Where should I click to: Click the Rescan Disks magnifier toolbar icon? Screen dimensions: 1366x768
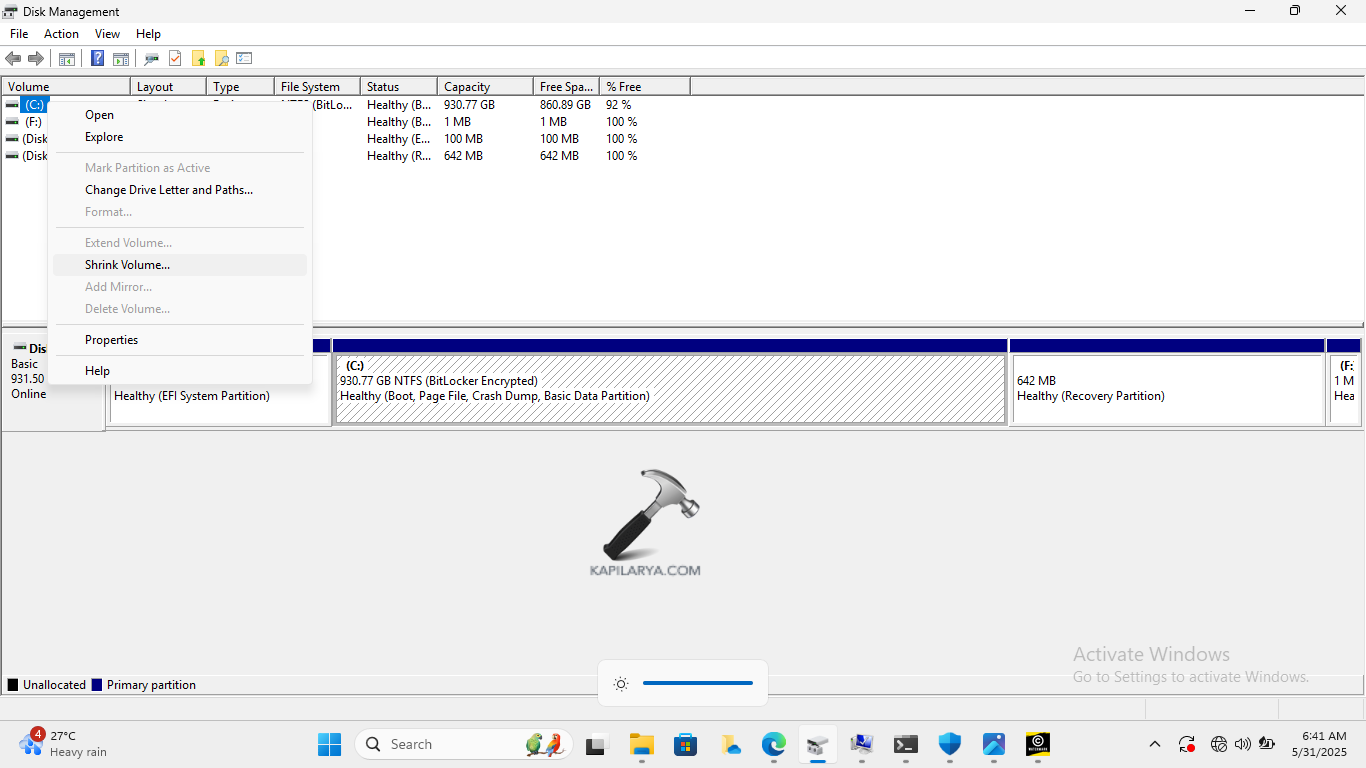pos(151,58)
